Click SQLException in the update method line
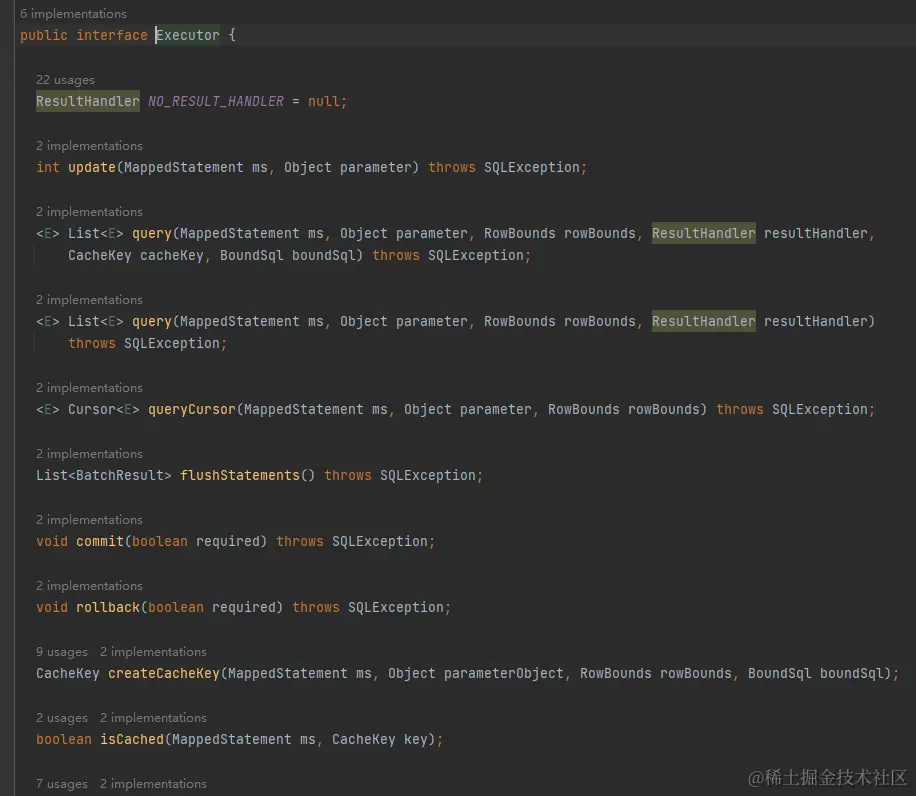This screenshot has height=796, width=916. [x=532, y=167]
